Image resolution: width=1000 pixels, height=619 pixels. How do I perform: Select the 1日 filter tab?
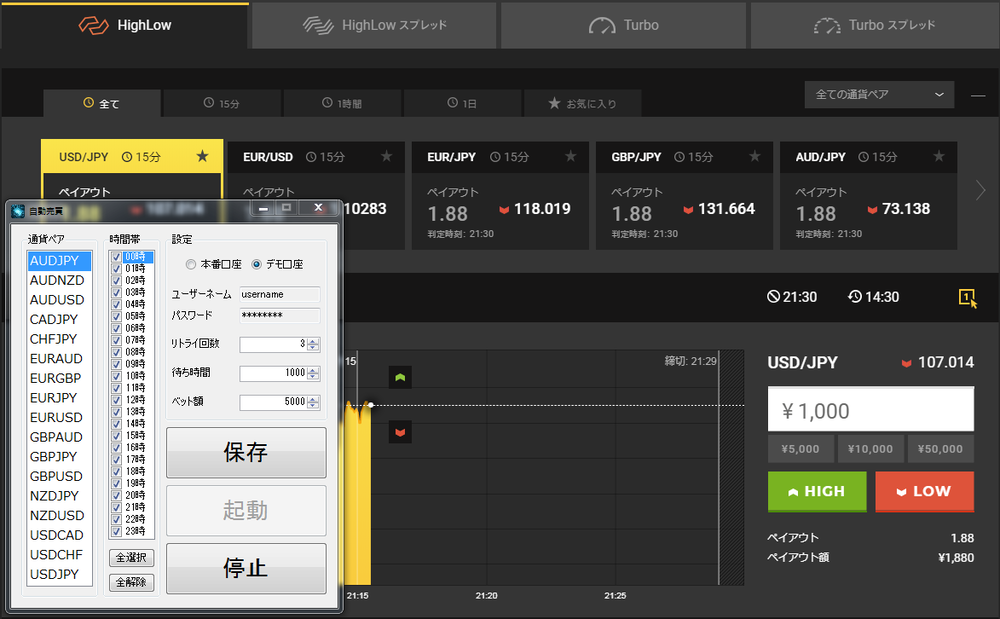coord(462,103)
